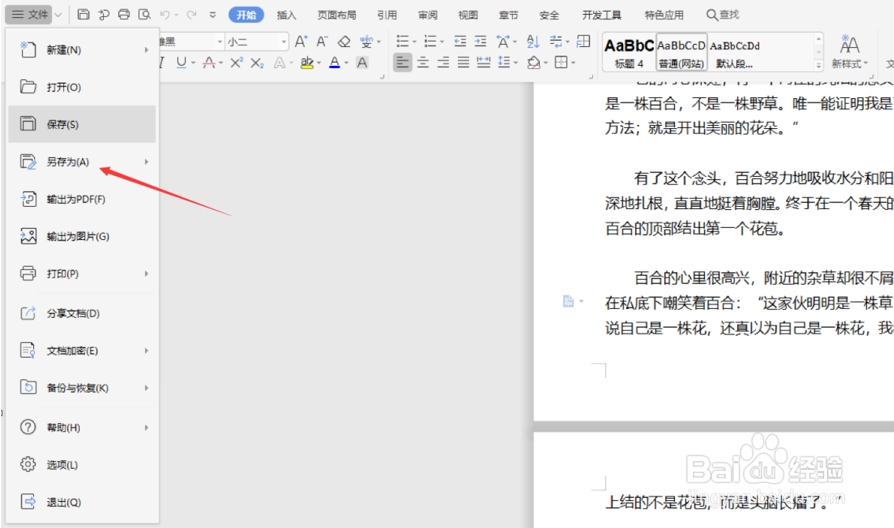The height and width of the screenshot is (528, 894).
Task: Toggle strikethrough formatting
Action: point(209,63)
